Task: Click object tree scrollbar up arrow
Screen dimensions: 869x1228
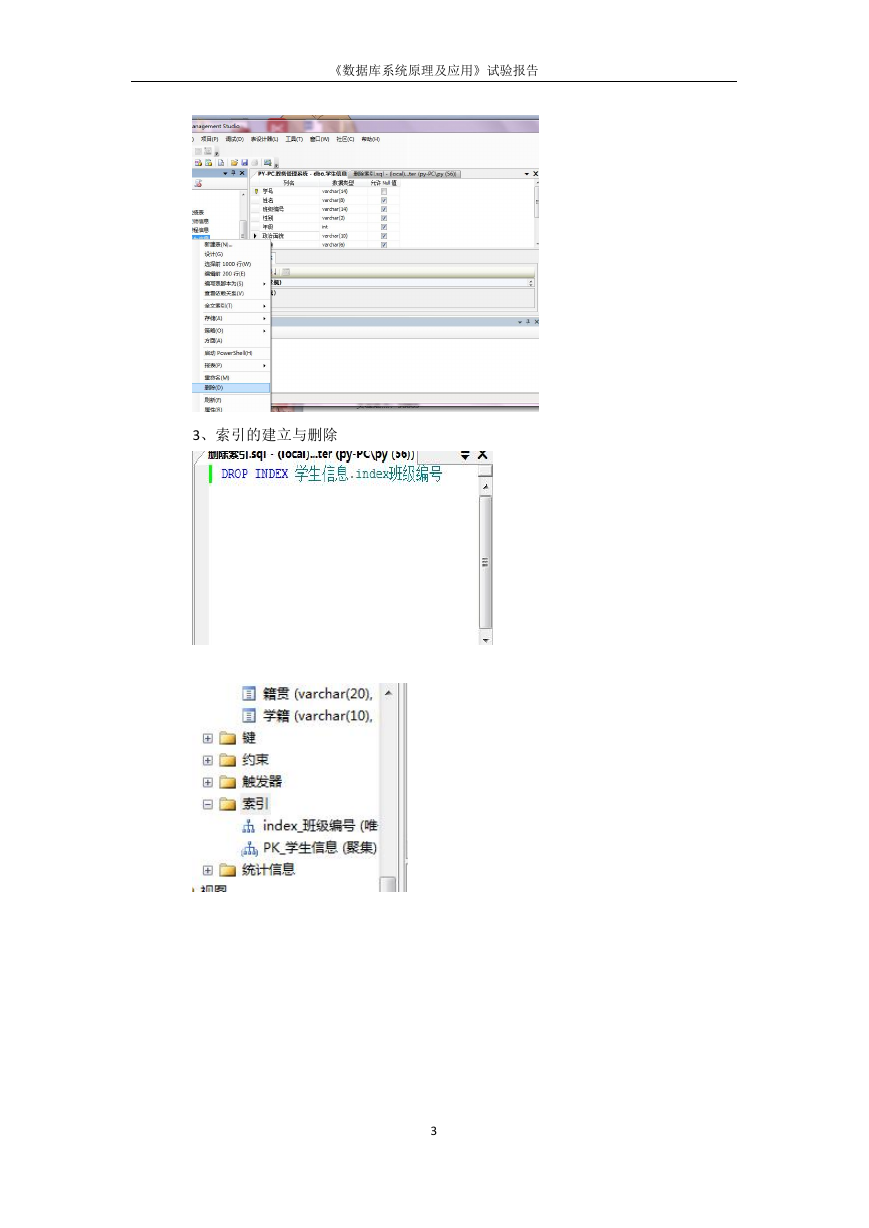Action: 389,691
